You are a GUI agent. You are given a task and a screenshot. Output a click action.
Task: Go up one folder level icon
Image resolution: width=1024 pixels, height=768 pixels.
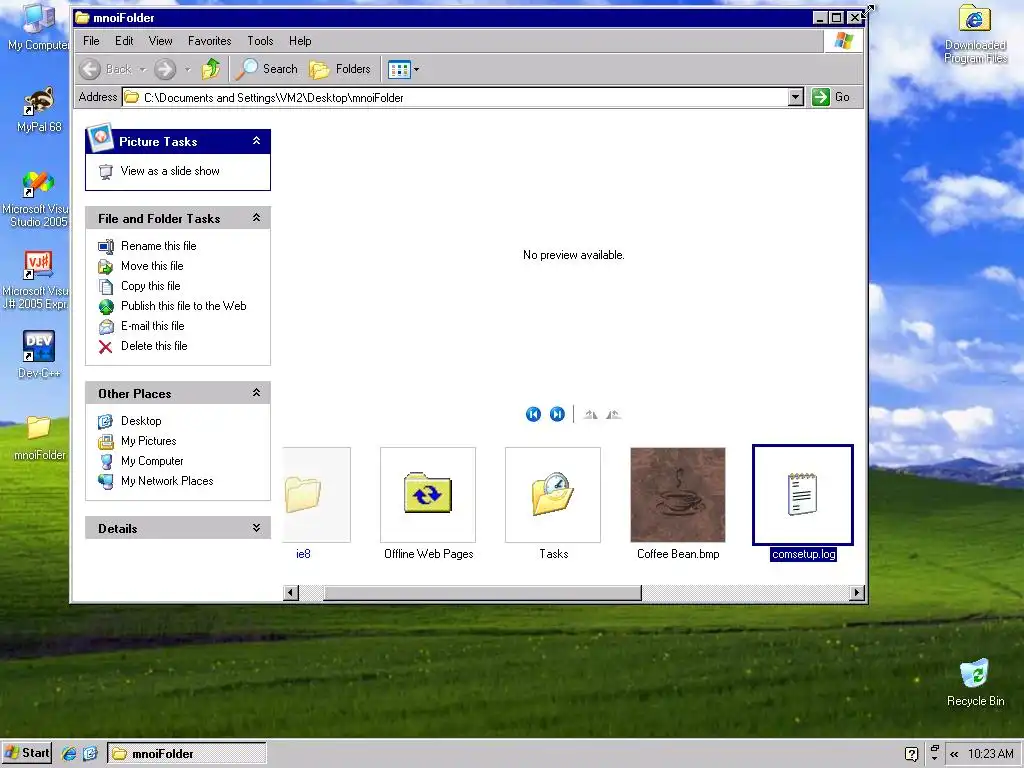pos(211,69)
